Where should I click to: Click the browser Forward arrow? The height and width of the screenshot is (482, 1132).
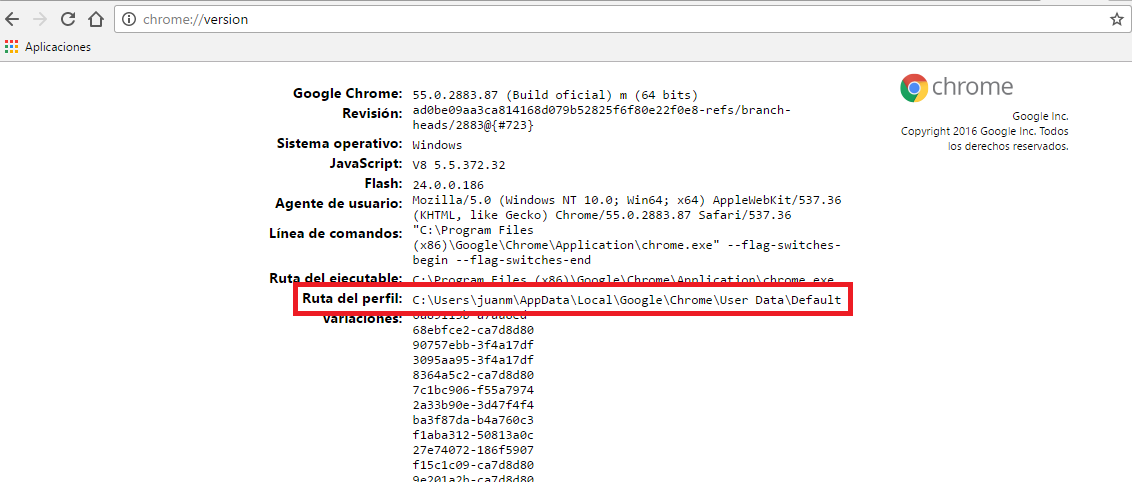click(x=40, y=19)
